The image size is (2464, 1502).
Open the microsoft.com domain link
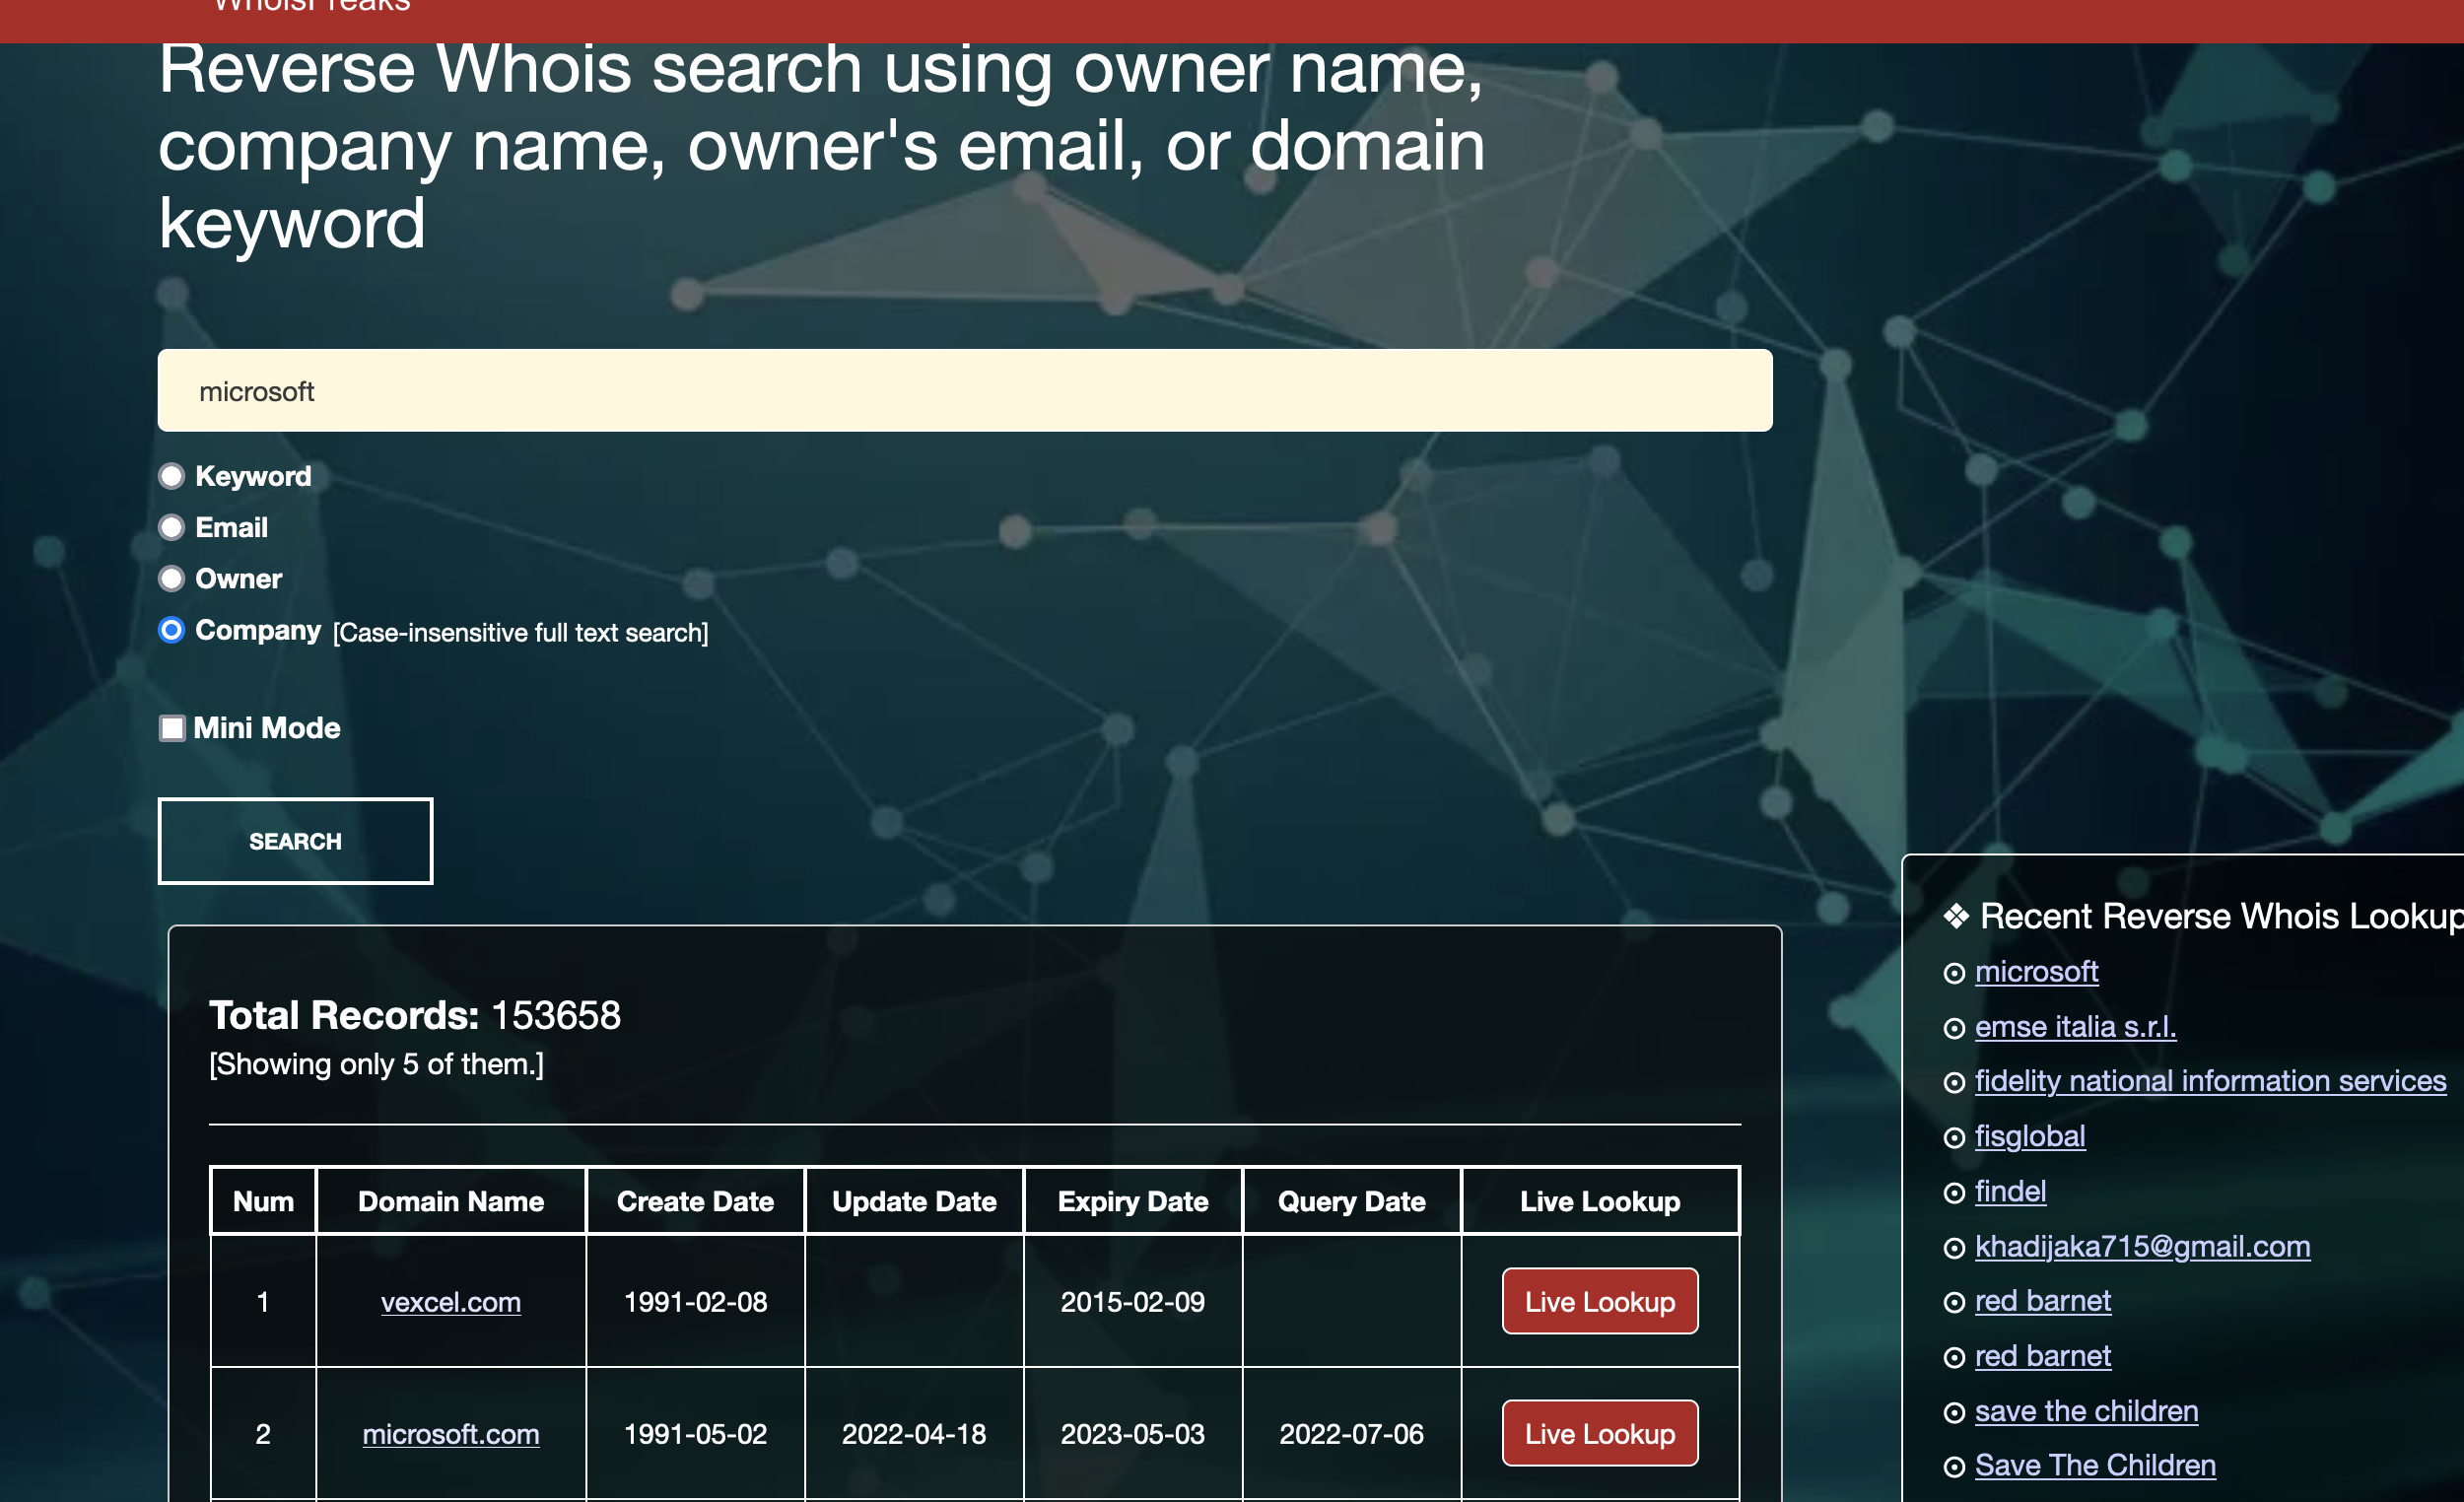[x=451, y=1434]
